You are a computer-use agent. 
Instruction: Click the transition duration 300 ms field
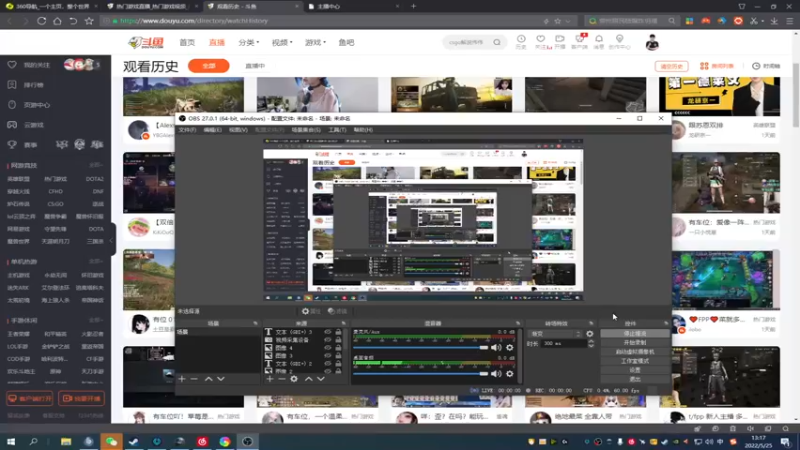564,344
